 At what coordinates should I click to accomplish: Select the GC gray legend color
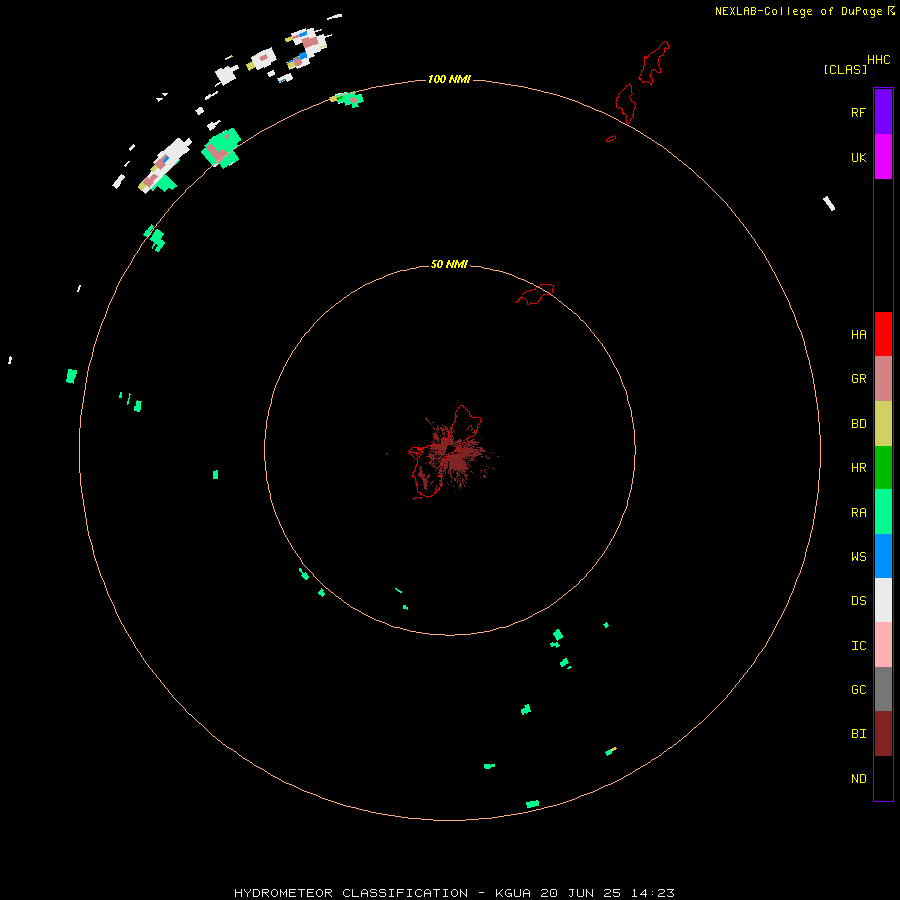883,689
